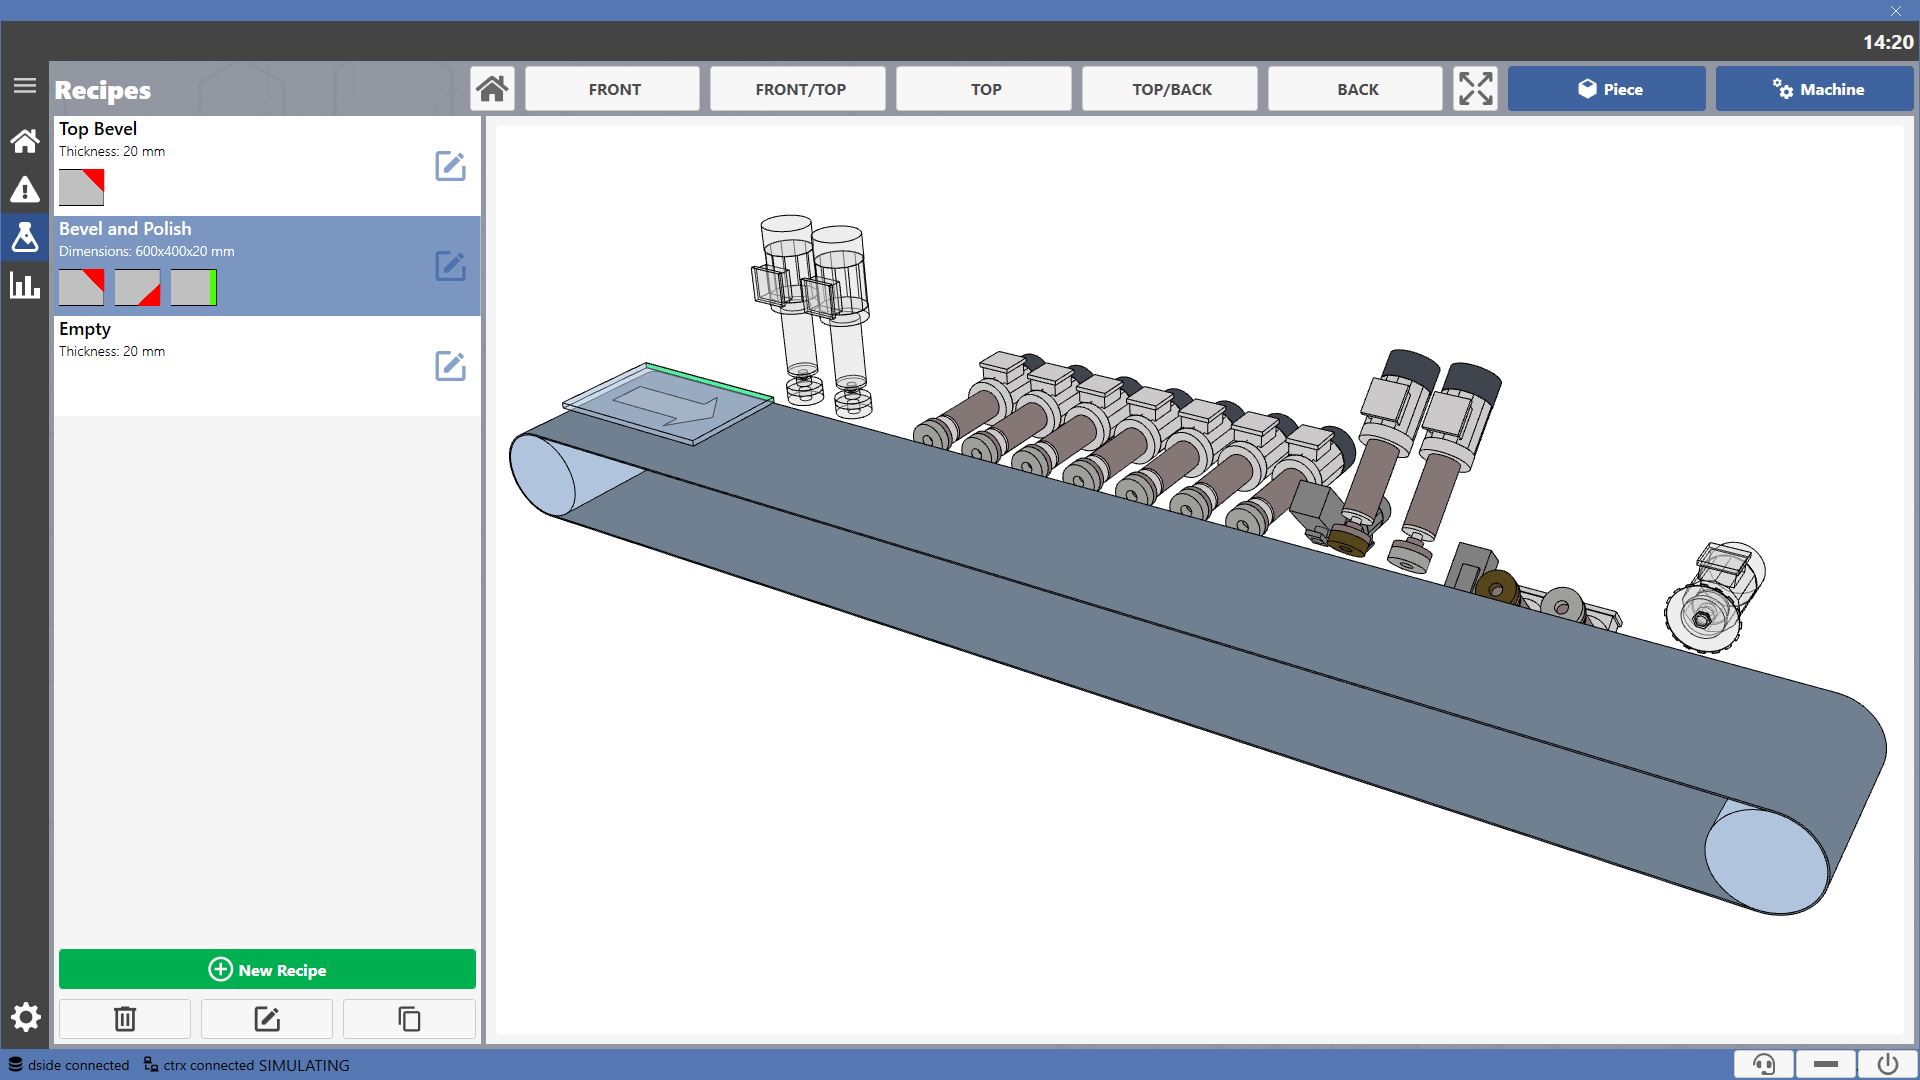Select the BACK view
The image size is (1920, 1080).
1356,89
